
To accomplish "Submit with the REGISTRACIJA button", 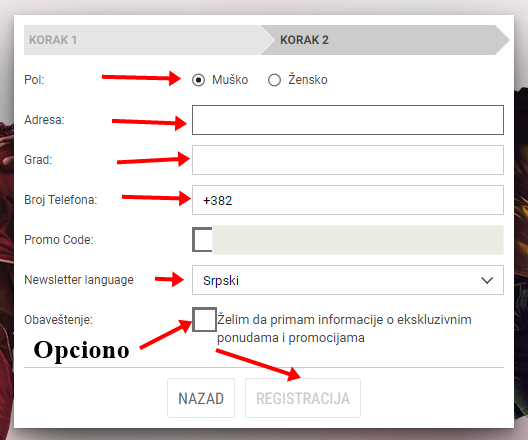I will tap(303, 398).
